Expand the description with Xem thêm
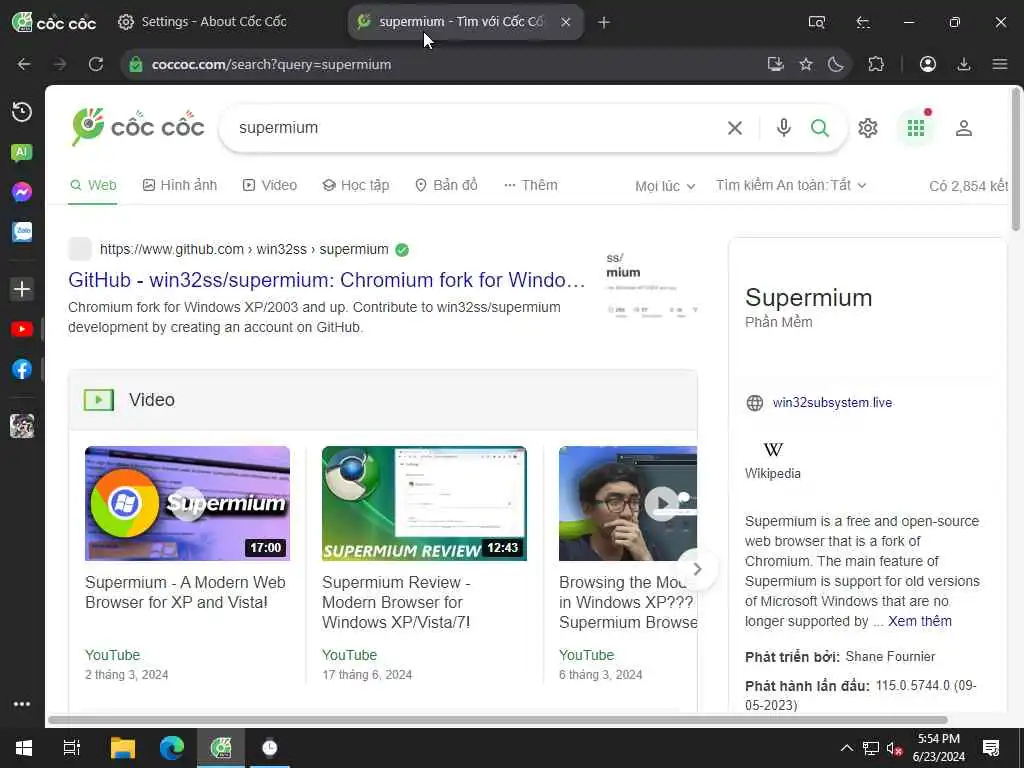Screen dimensions: 1024x768 (920, 621)
